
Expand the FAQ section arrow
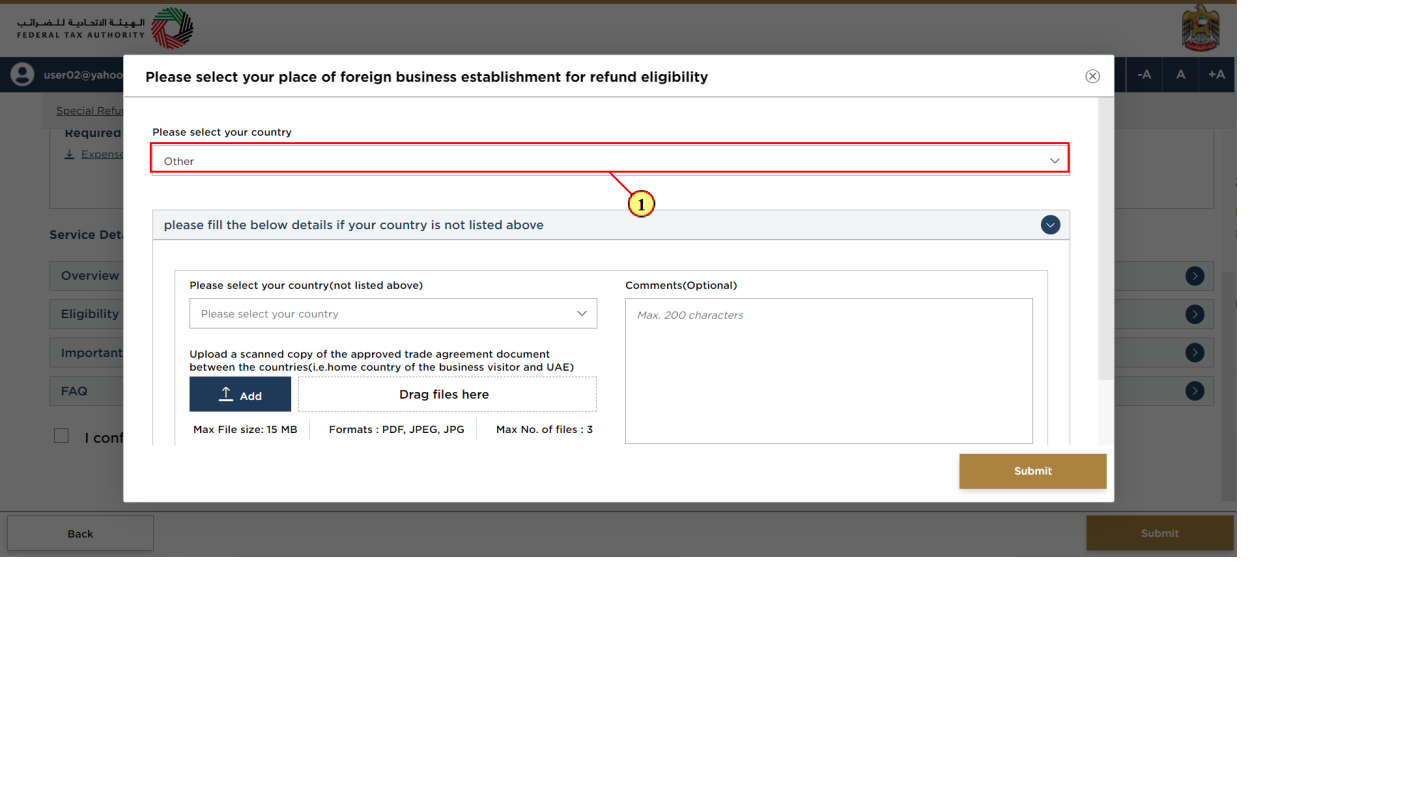click(x=1195, y=391)
